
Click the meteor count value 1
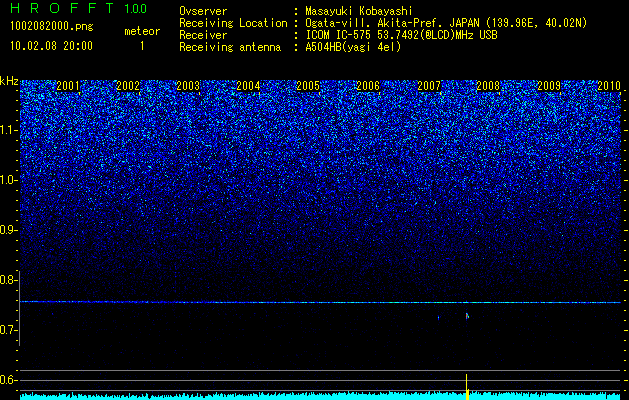click(x=142, y=46)
